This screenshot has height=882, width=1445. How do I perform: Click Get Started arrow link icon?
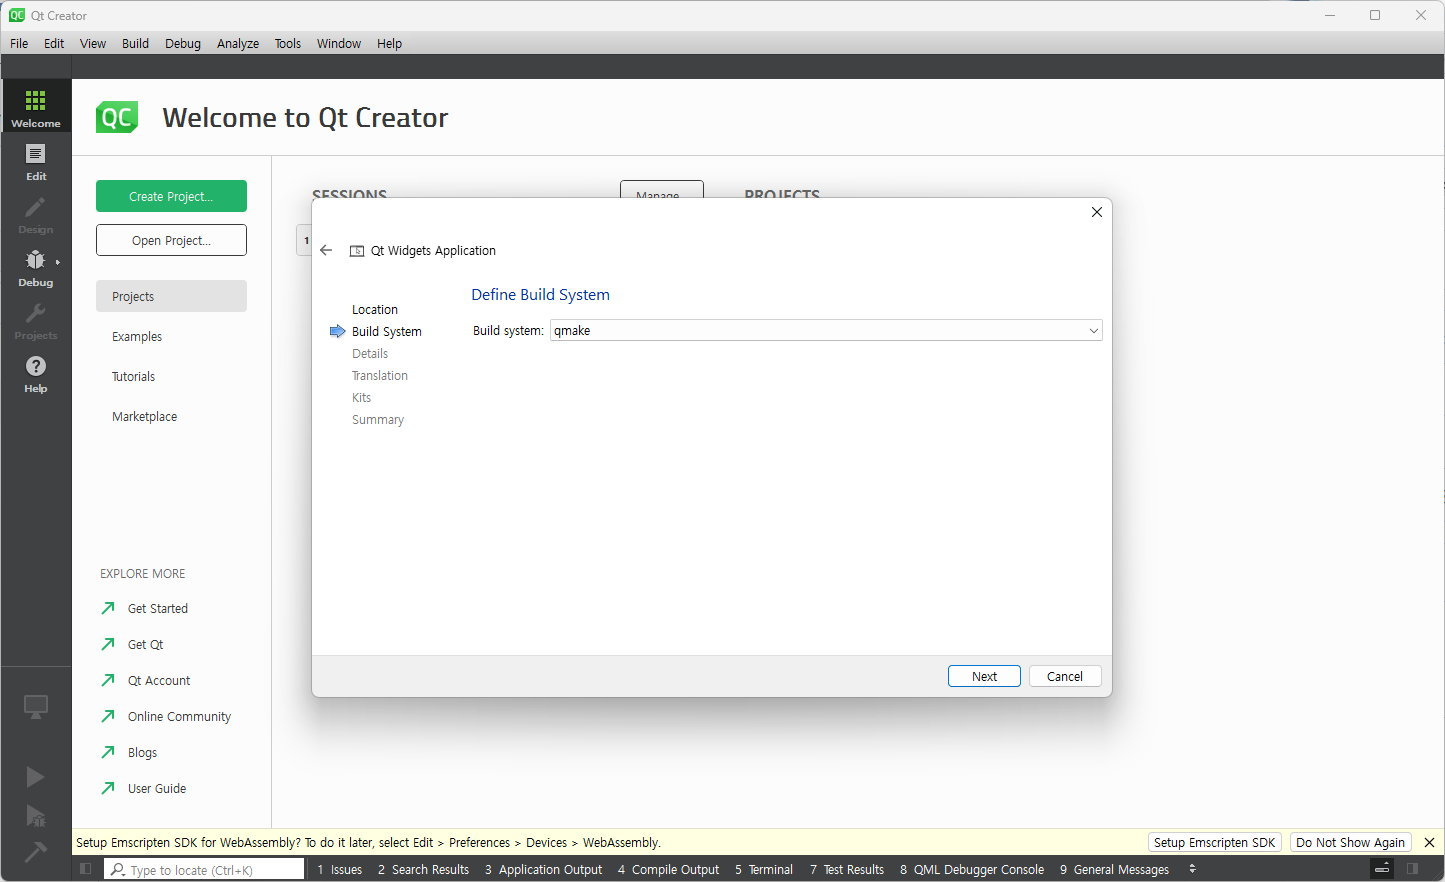108,608
